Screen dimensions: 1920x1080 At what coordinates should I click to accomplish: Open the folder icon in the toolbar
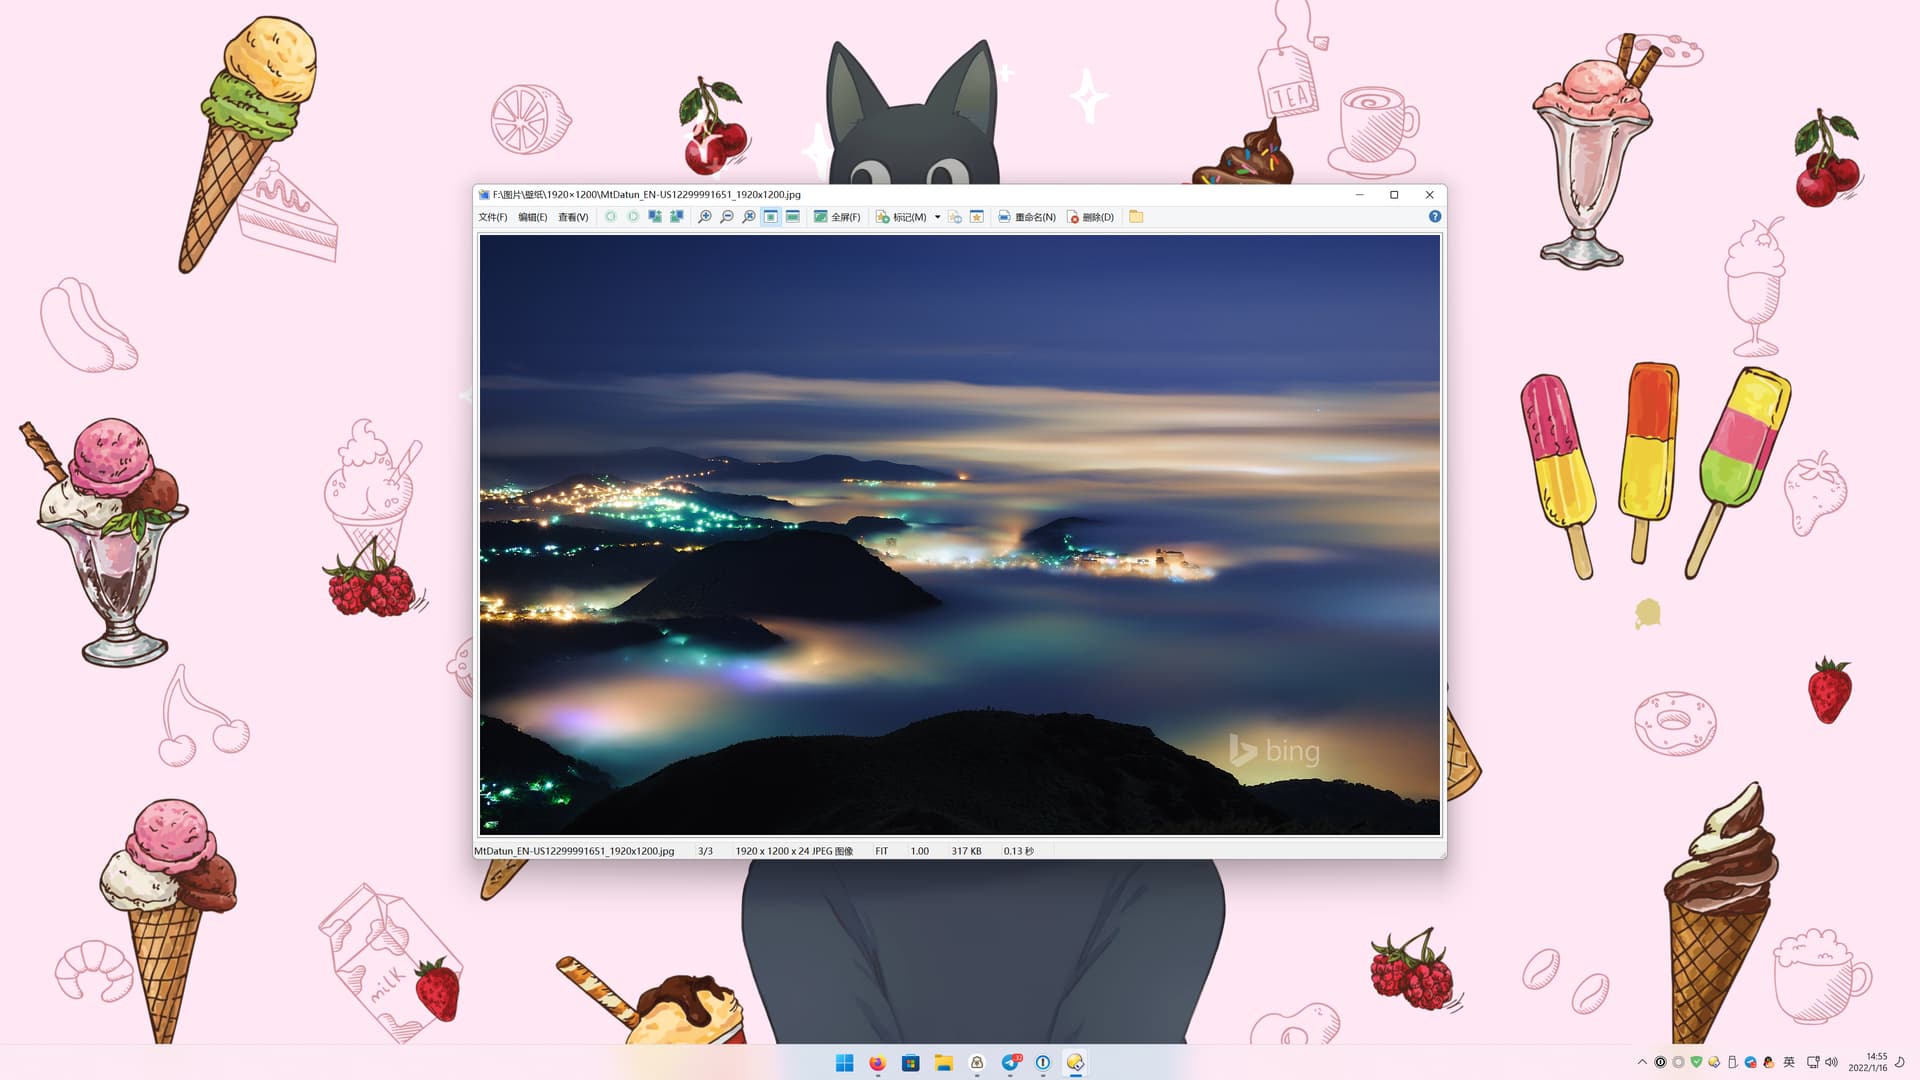pos(1136,217)
